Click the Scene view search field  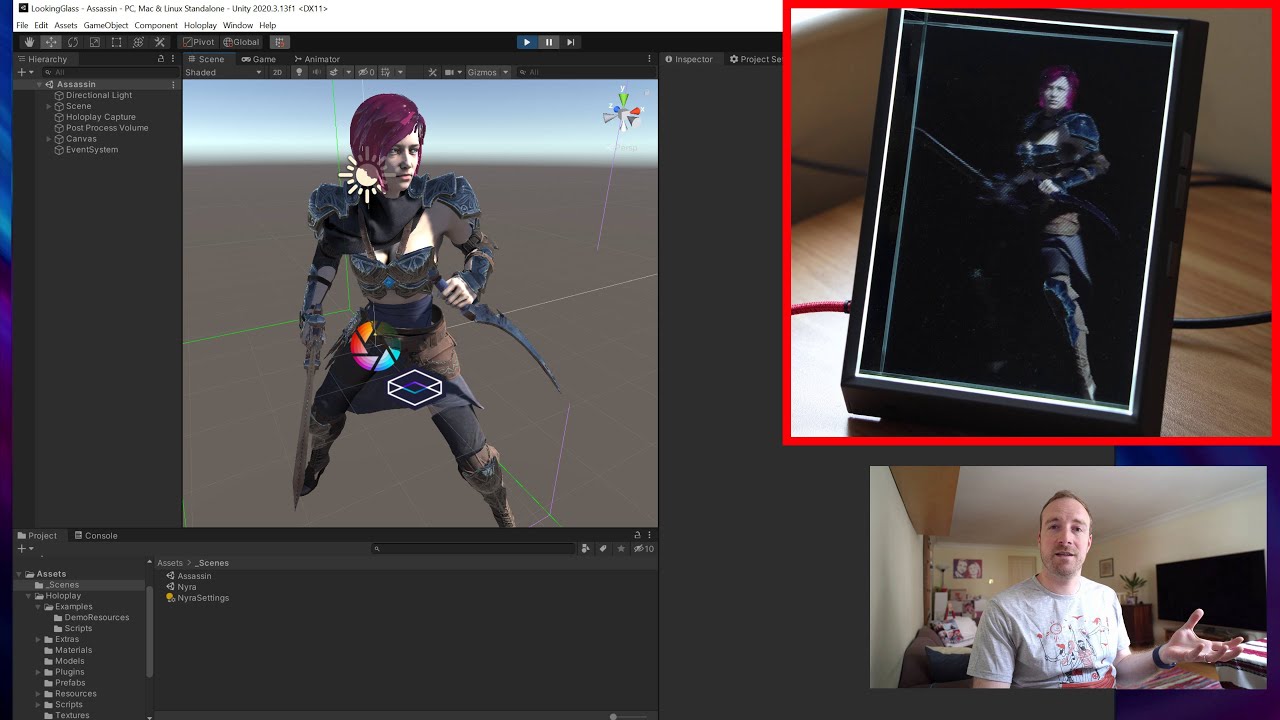(x=585, y=72)
